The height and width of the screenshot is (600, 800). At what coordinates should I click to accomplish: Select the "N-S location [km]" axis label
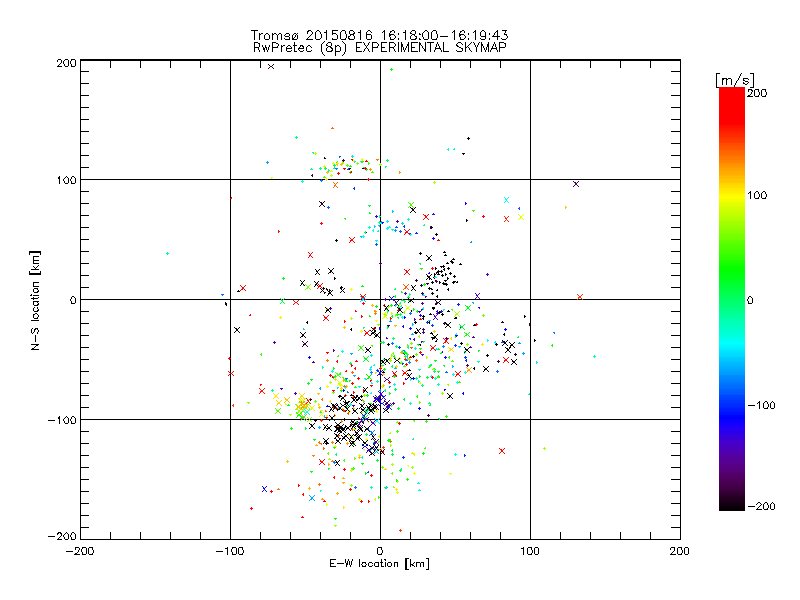pyautogui.click(x=35, y=300)
